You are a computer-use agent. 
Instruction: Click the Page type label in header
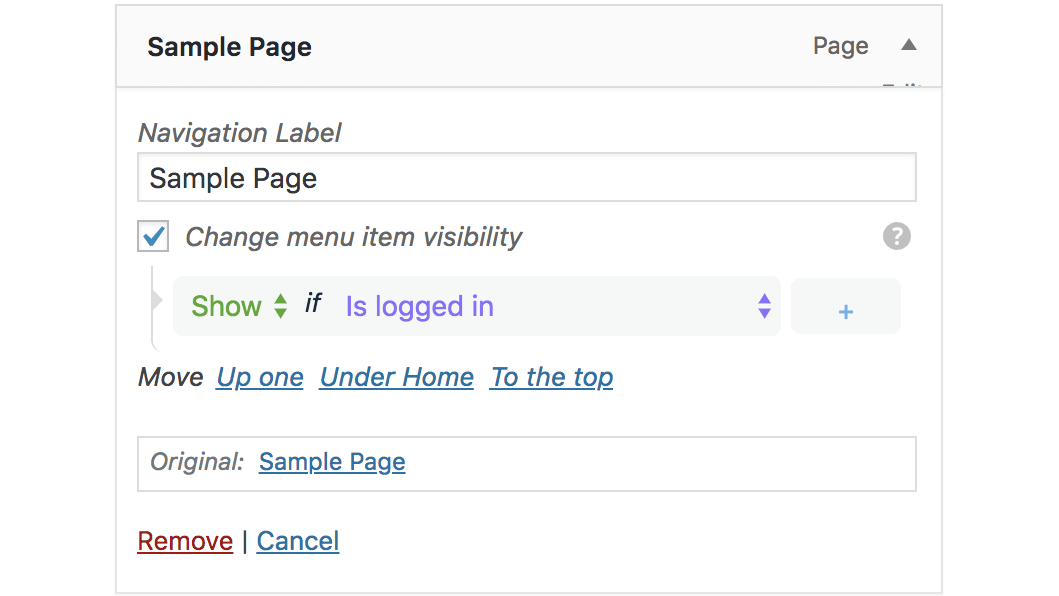840,46
